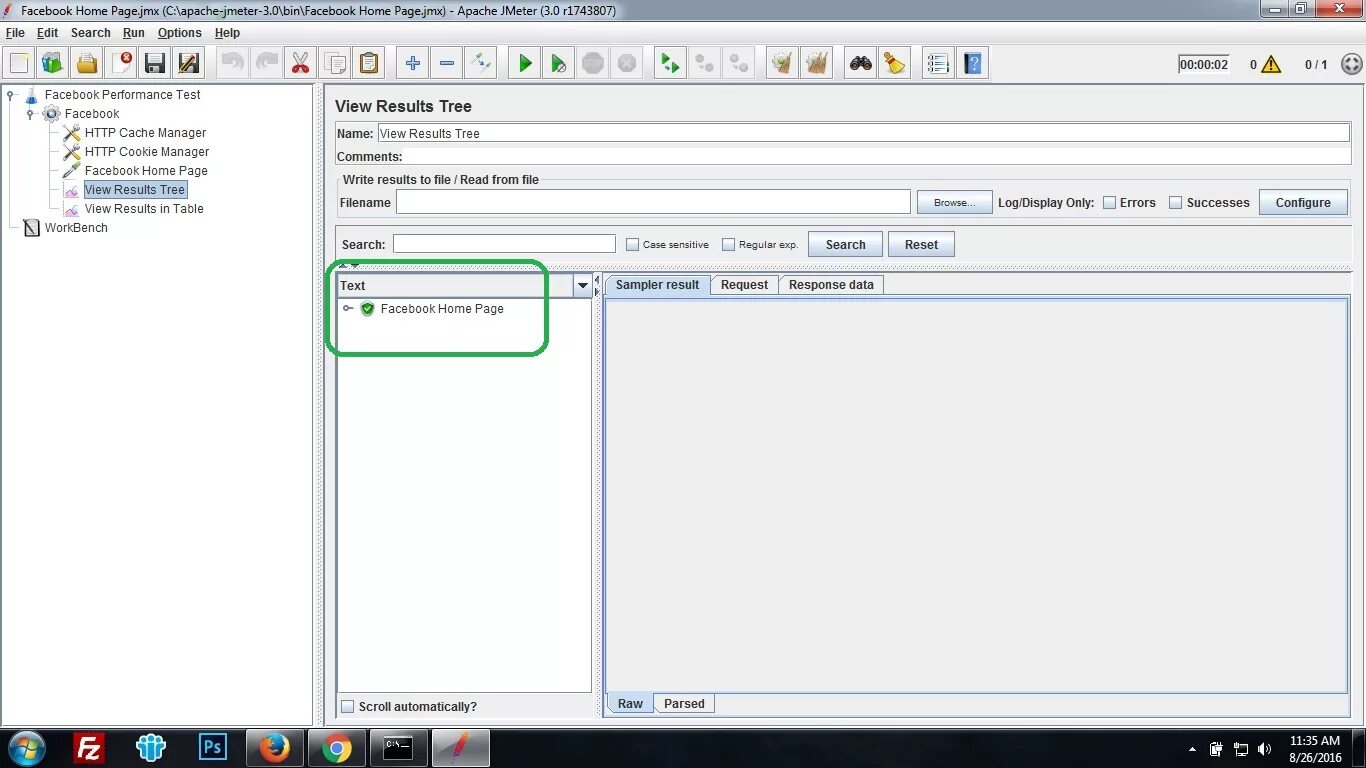Click the Copy icon in toolbar

[x=335, y=63]
